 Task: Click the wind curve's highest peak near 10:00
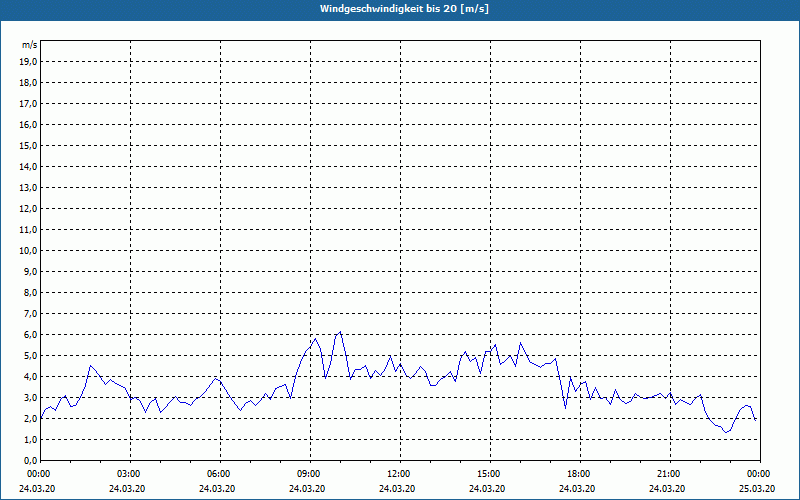(x=340, y=332)
